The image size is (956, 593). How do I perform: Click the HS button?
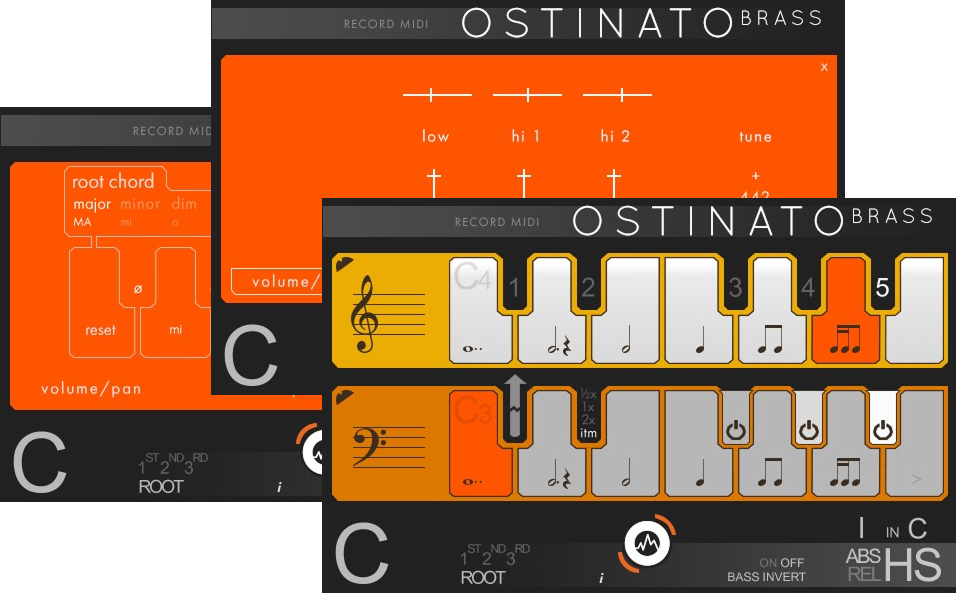point(913,564)
